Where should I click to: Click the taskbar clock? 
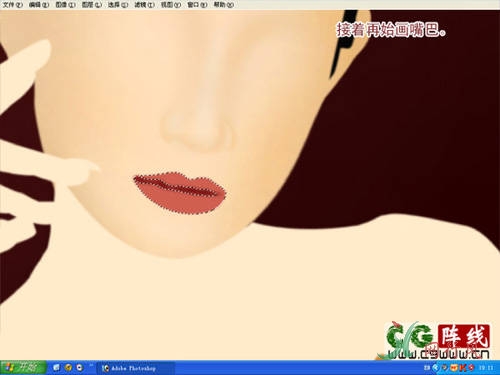(486, 368)
